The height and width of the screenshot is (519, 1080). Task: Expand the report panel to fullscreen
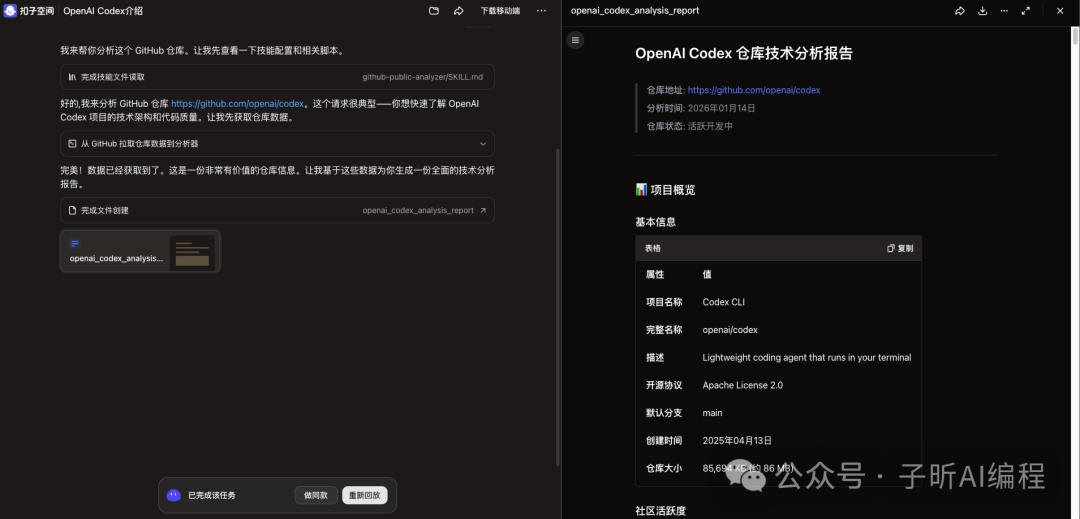click(1025, 11)
